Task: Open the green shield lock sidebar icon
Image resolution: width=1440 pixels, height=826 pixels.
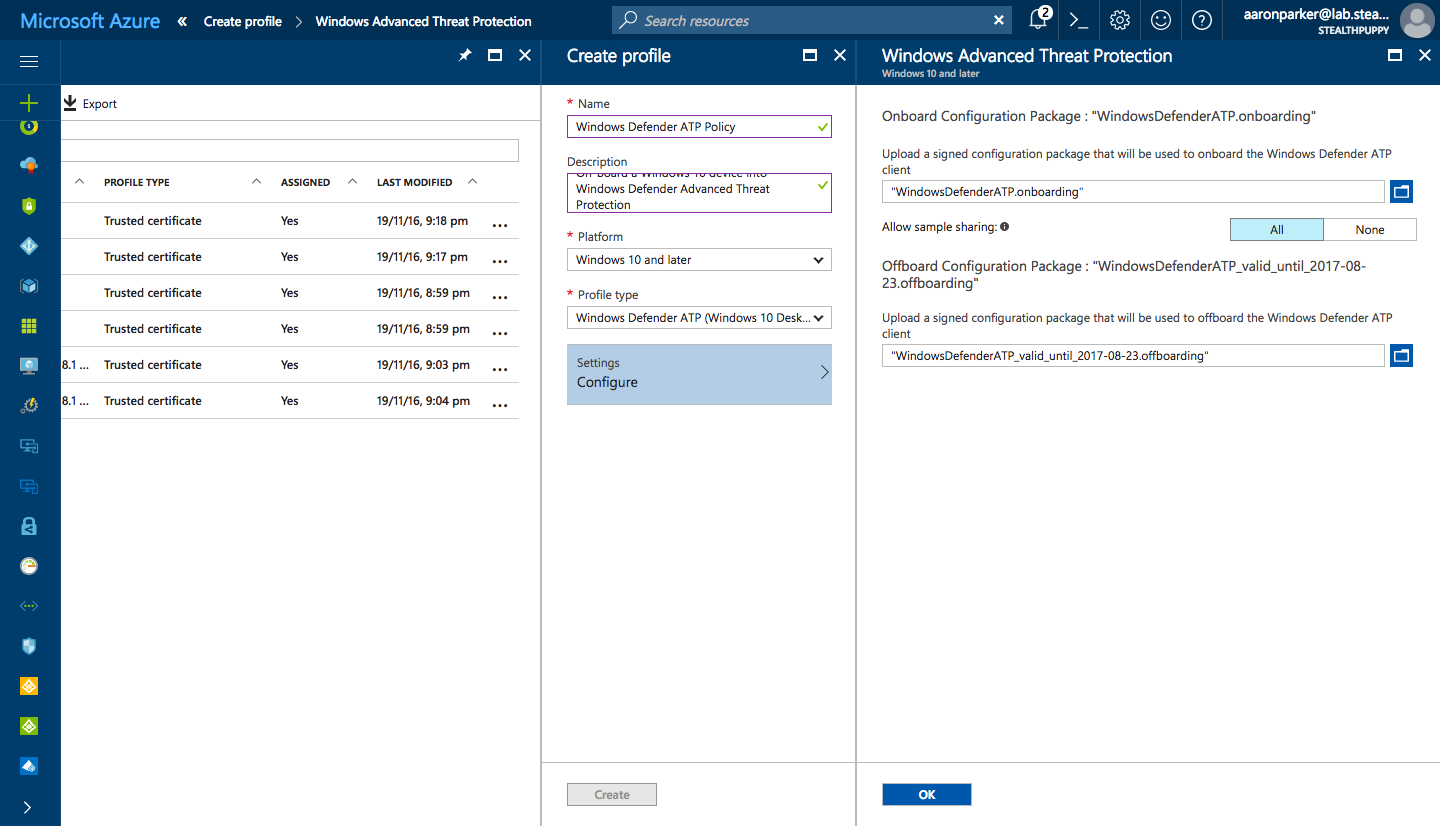Action: [29, 206]
